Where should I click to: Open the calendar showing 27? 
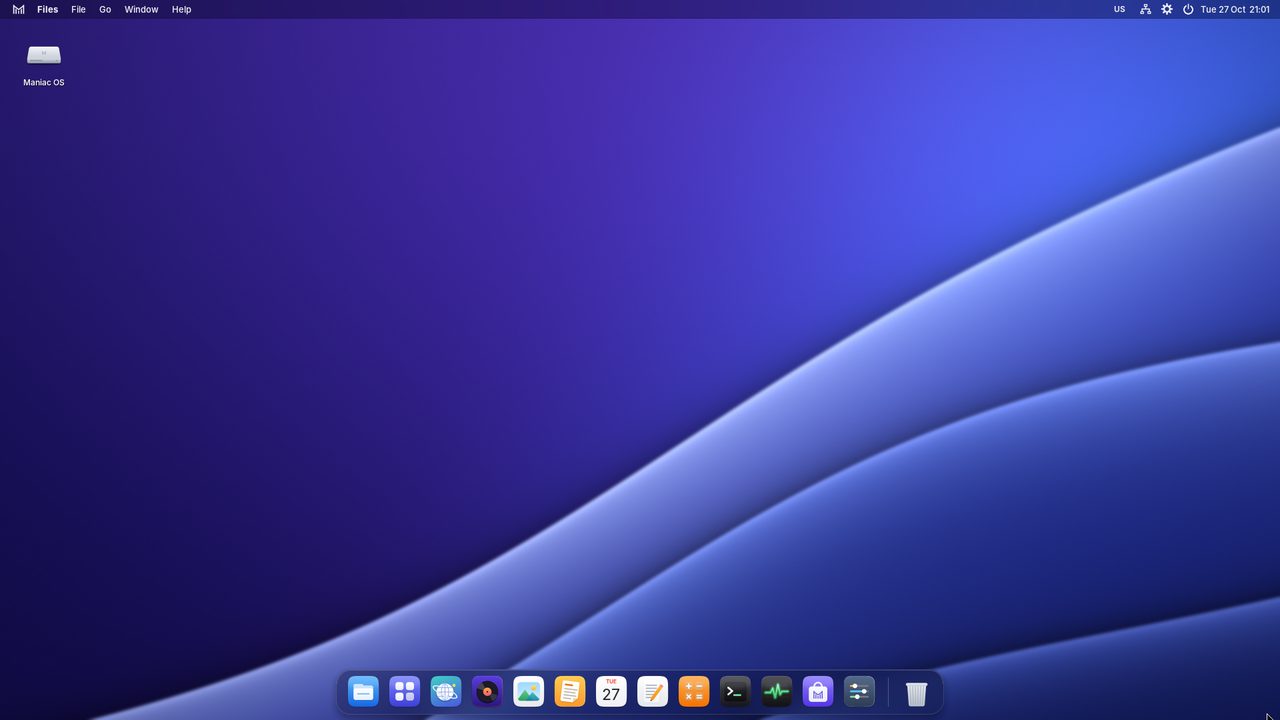611,691
